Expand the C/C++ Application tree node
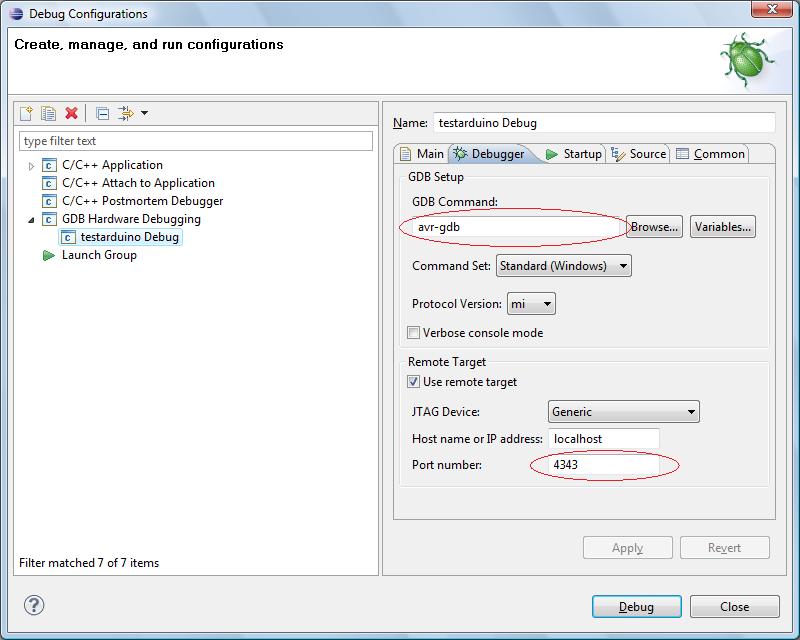This screenshot has width=800, height=640. point(32,166)
